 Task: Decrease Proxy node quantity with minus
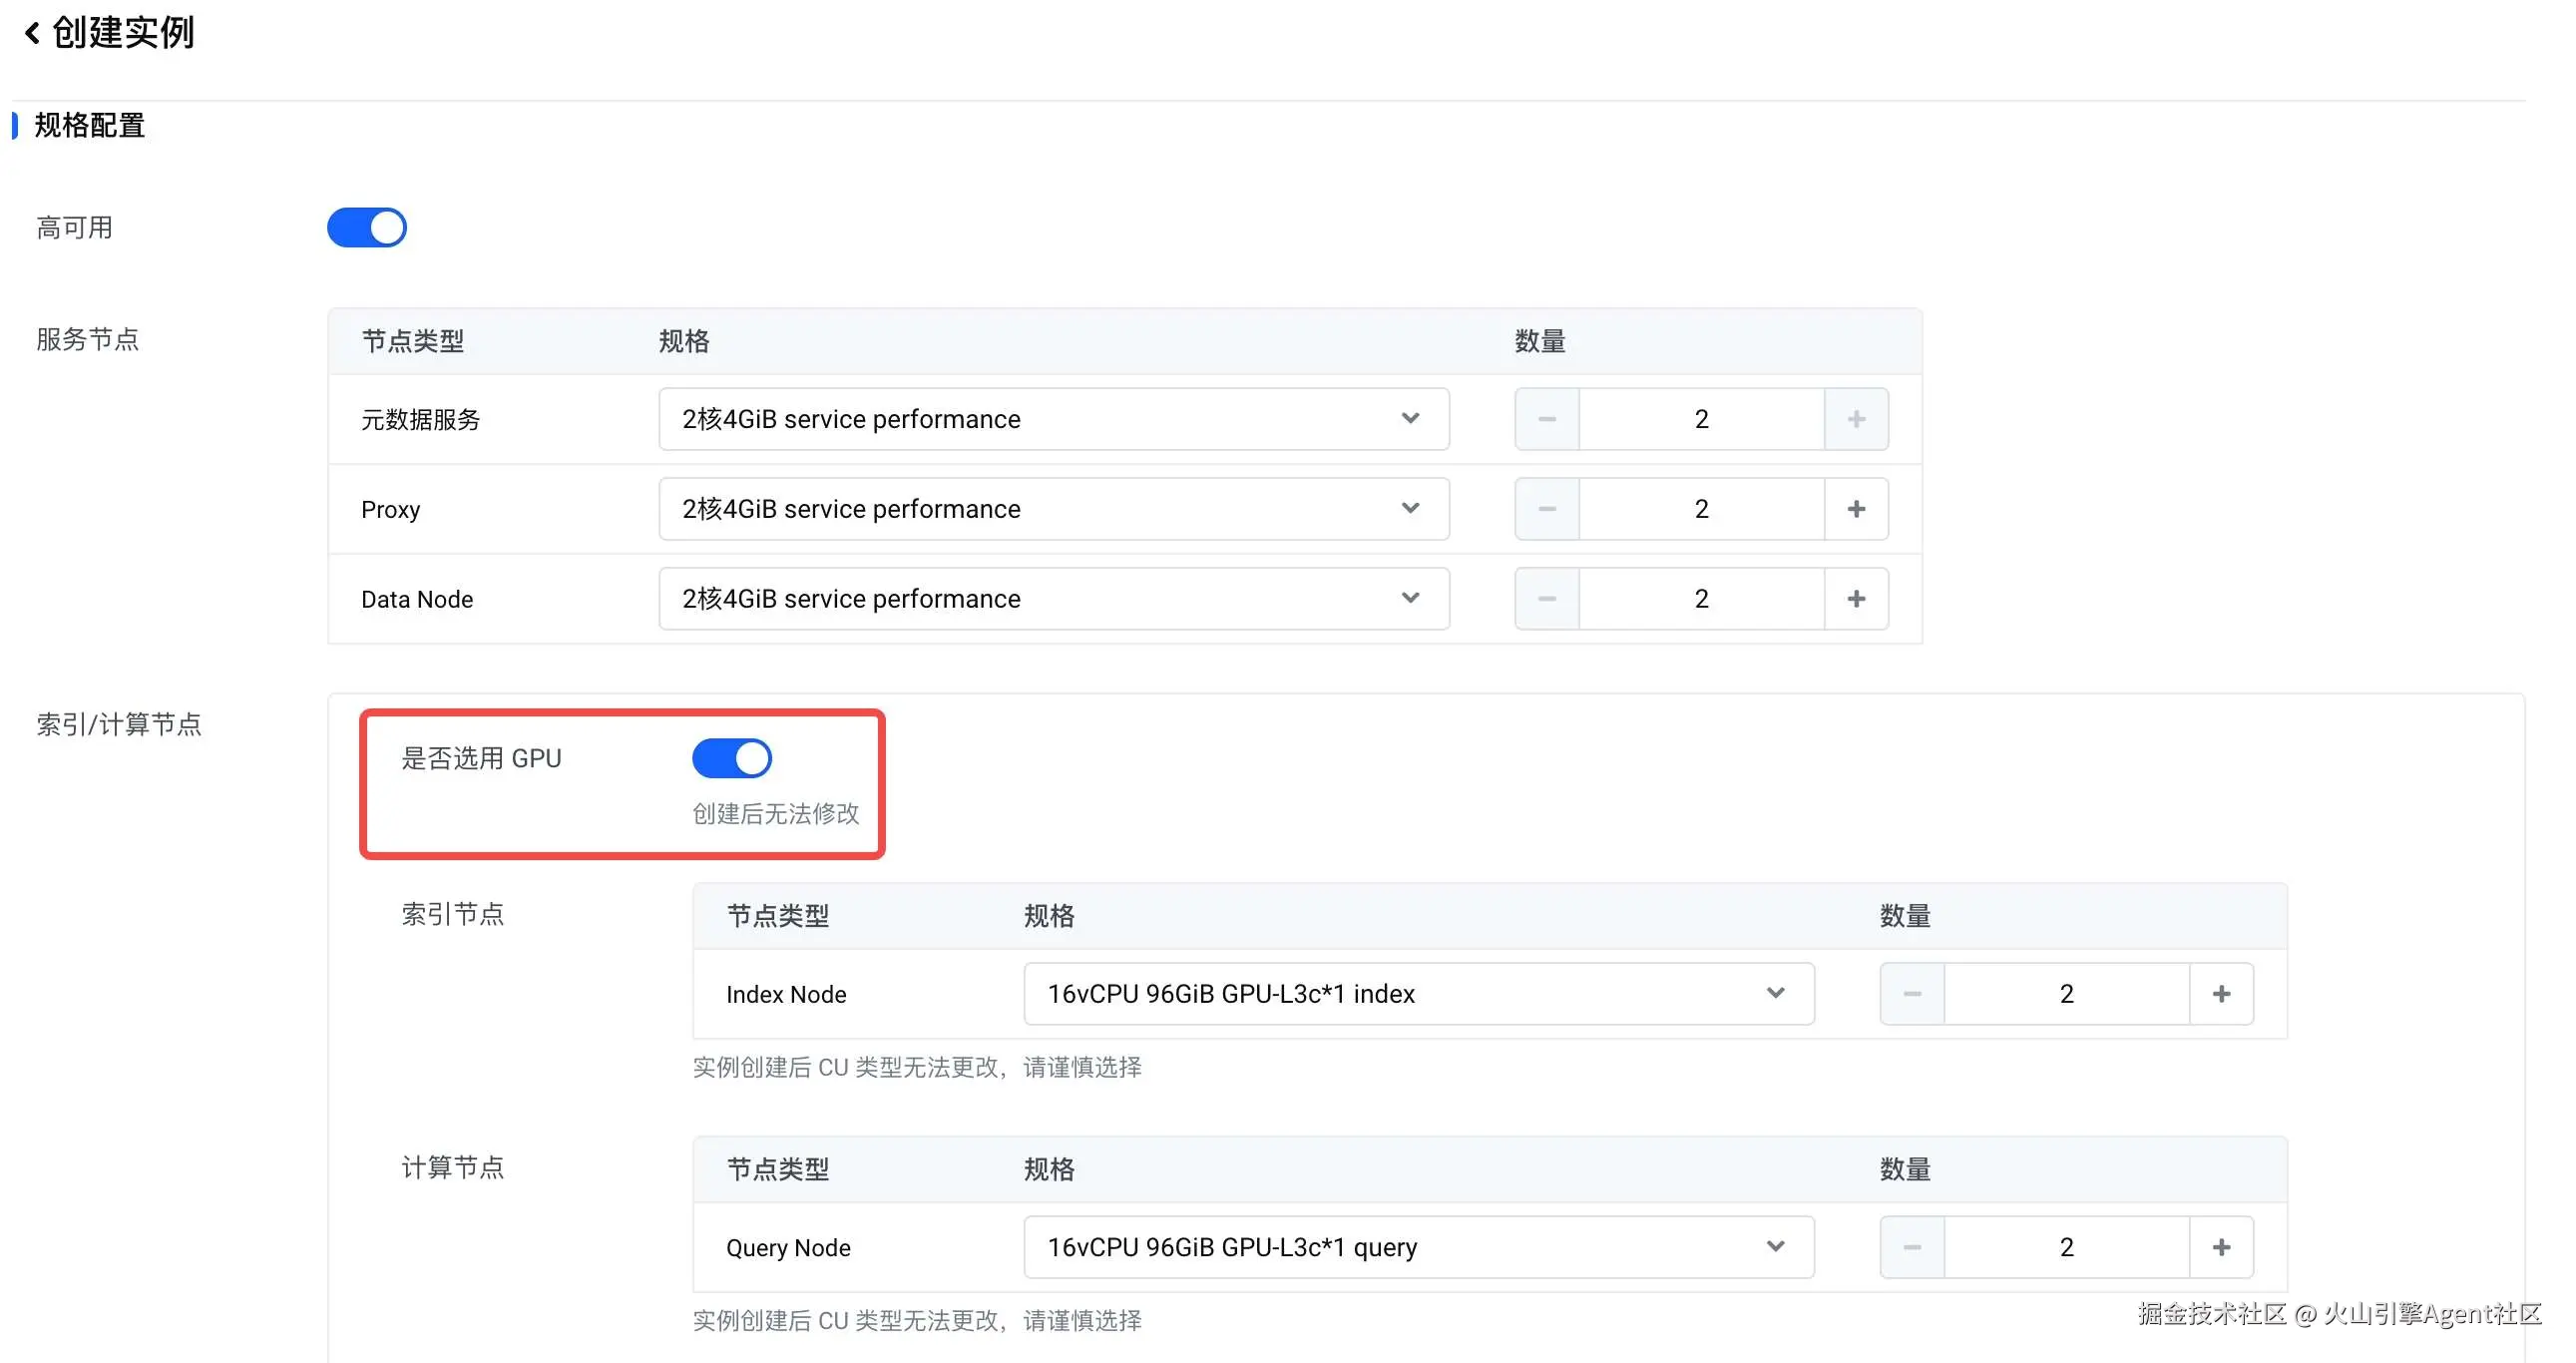[x=1547, y=509]
